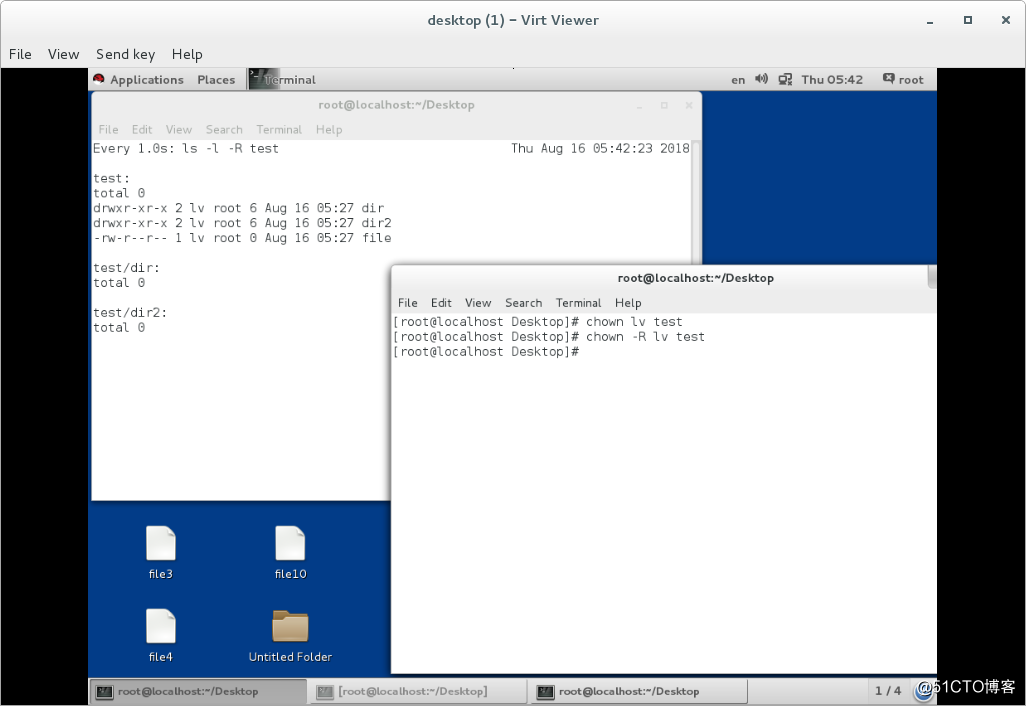This screenshot has height=706, width=1026.
Task: Click the 'file' listing row in watch output
Action: point(242,238)
